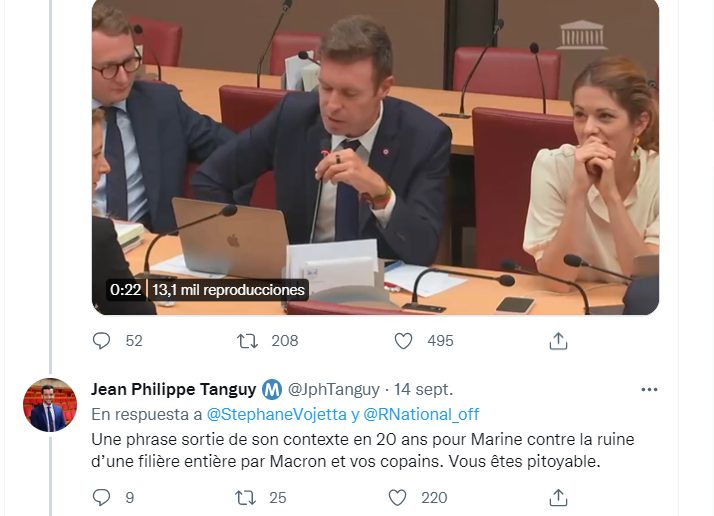Open Jean Philippe Tanguy's profile picture

50,405
